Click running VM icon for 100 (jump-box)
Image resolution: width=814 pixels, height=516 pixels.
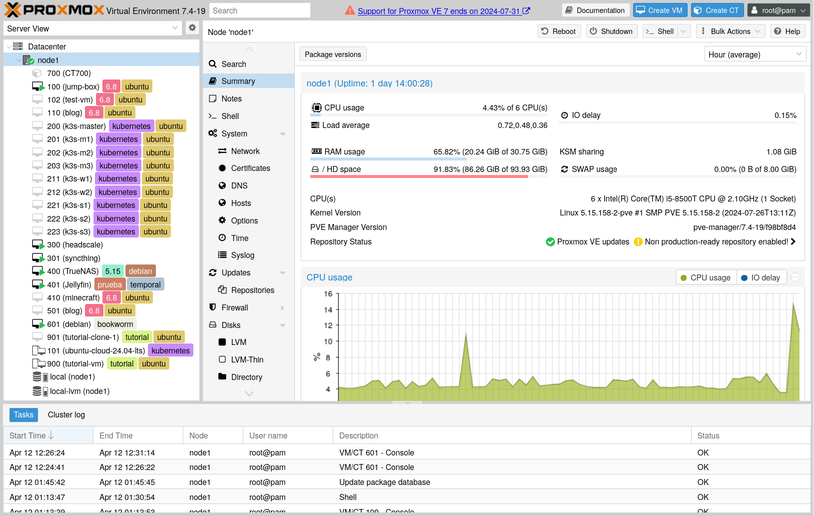(38, 86)
